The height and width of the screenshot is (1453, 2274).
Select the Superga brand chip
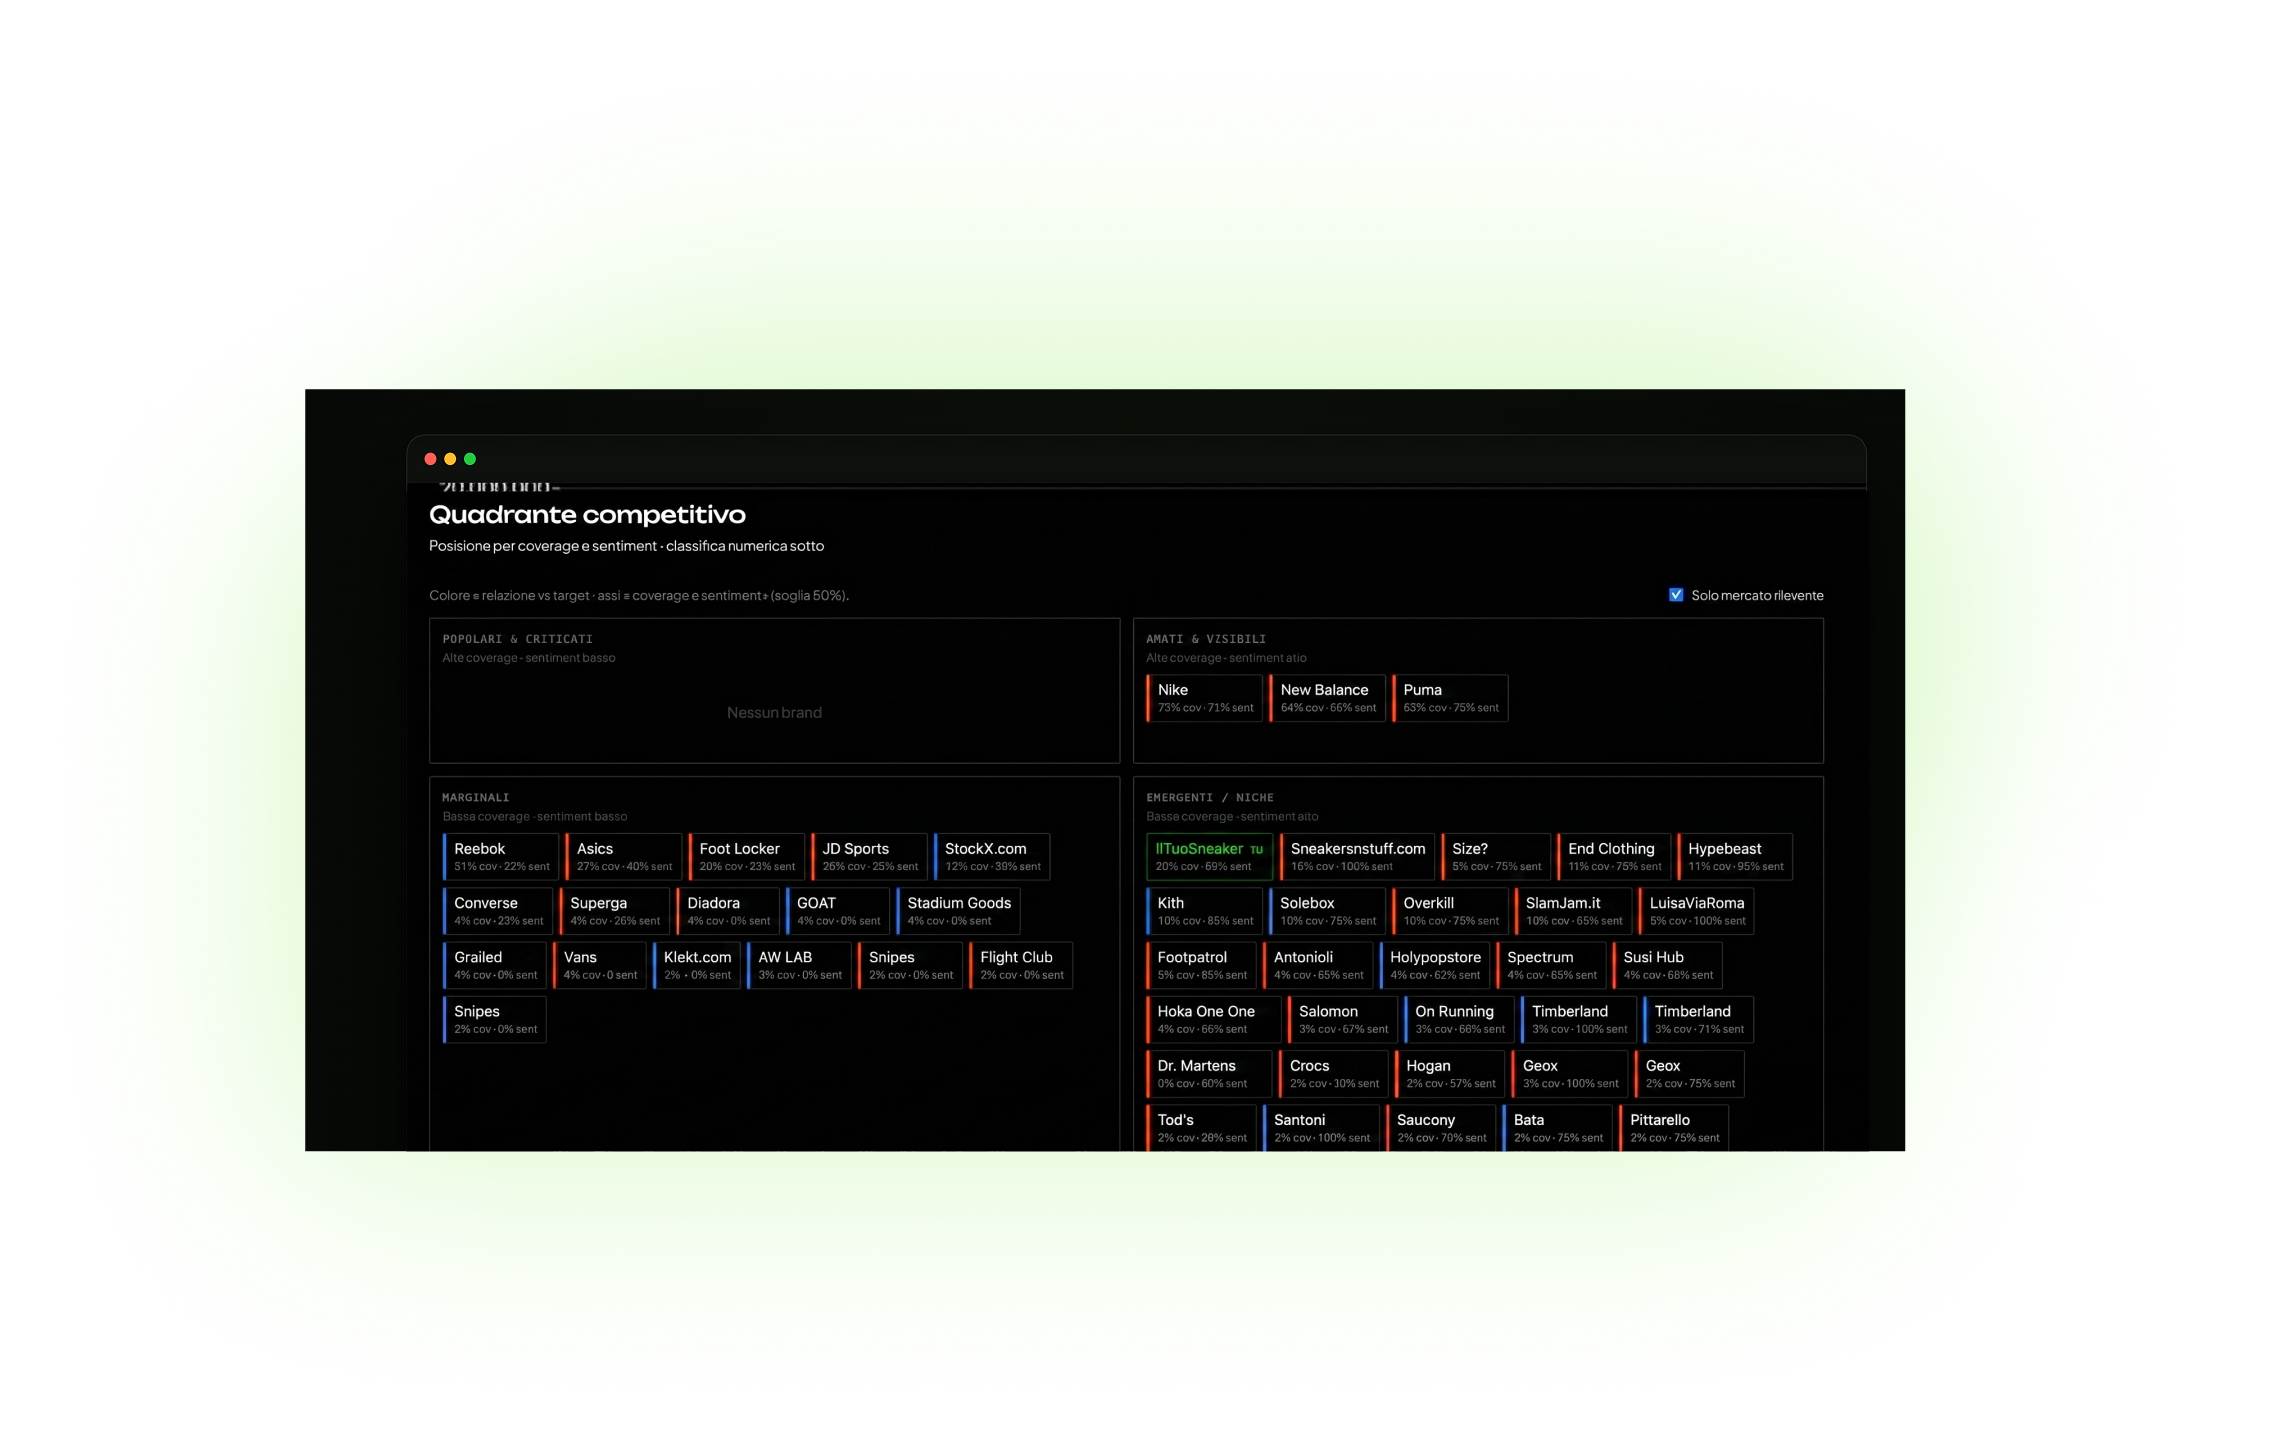click(x=614, y=911)
